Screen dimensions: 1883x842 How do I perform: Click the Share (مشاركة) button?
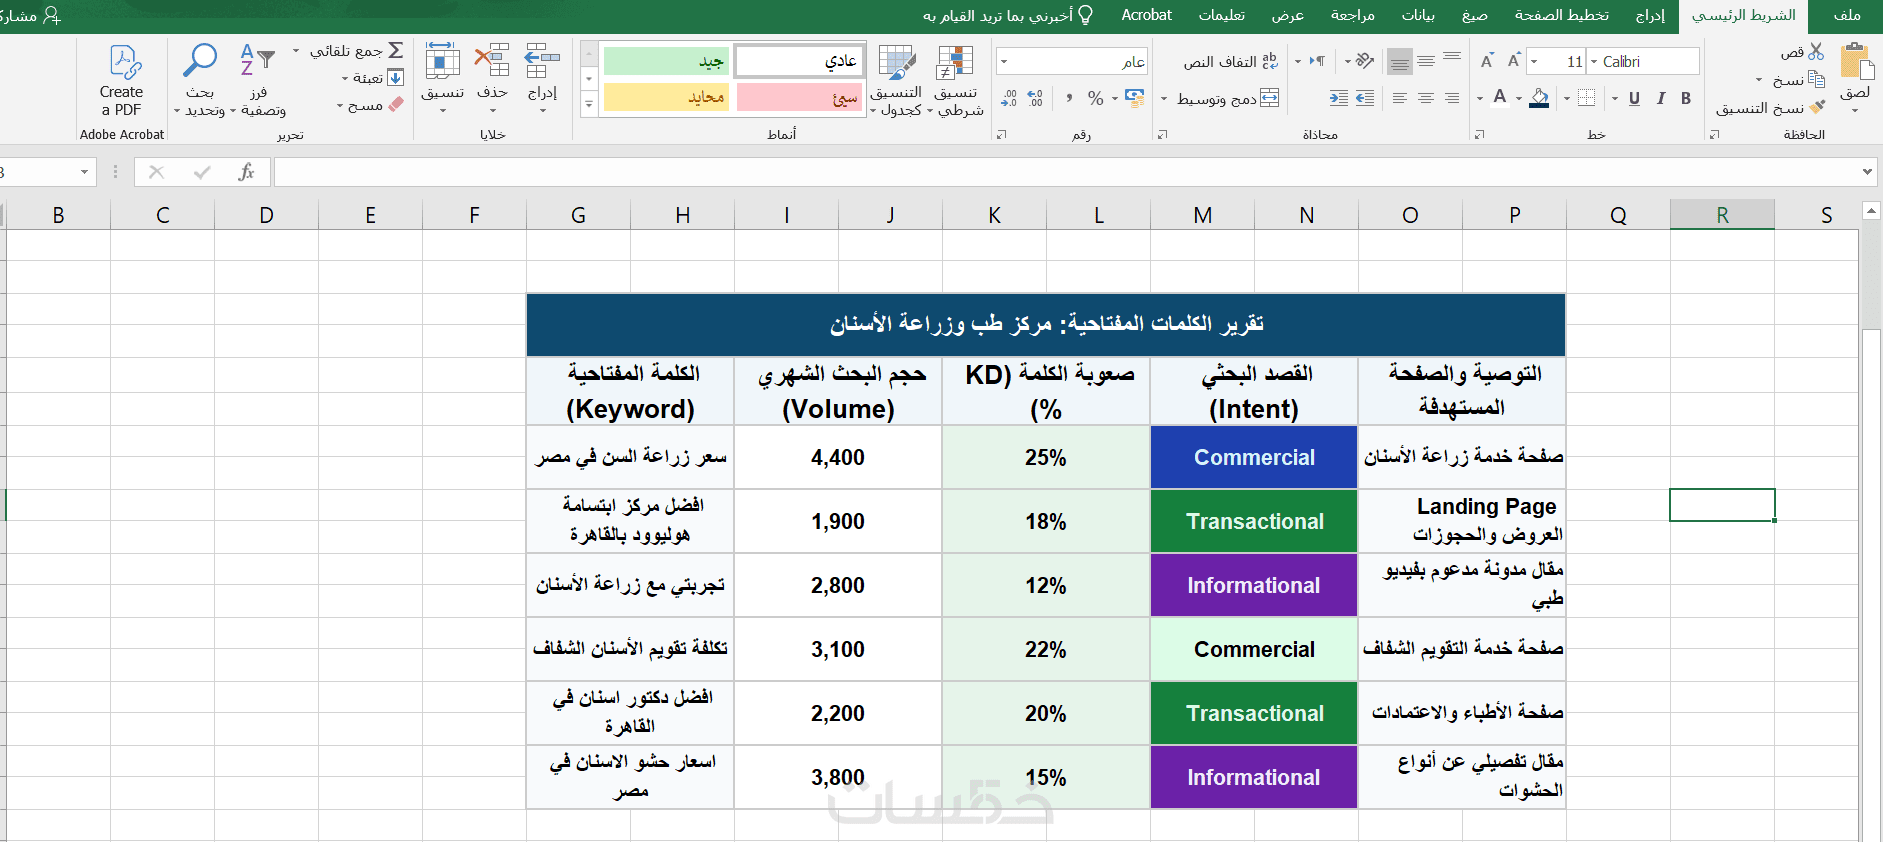tap(30, 15)
